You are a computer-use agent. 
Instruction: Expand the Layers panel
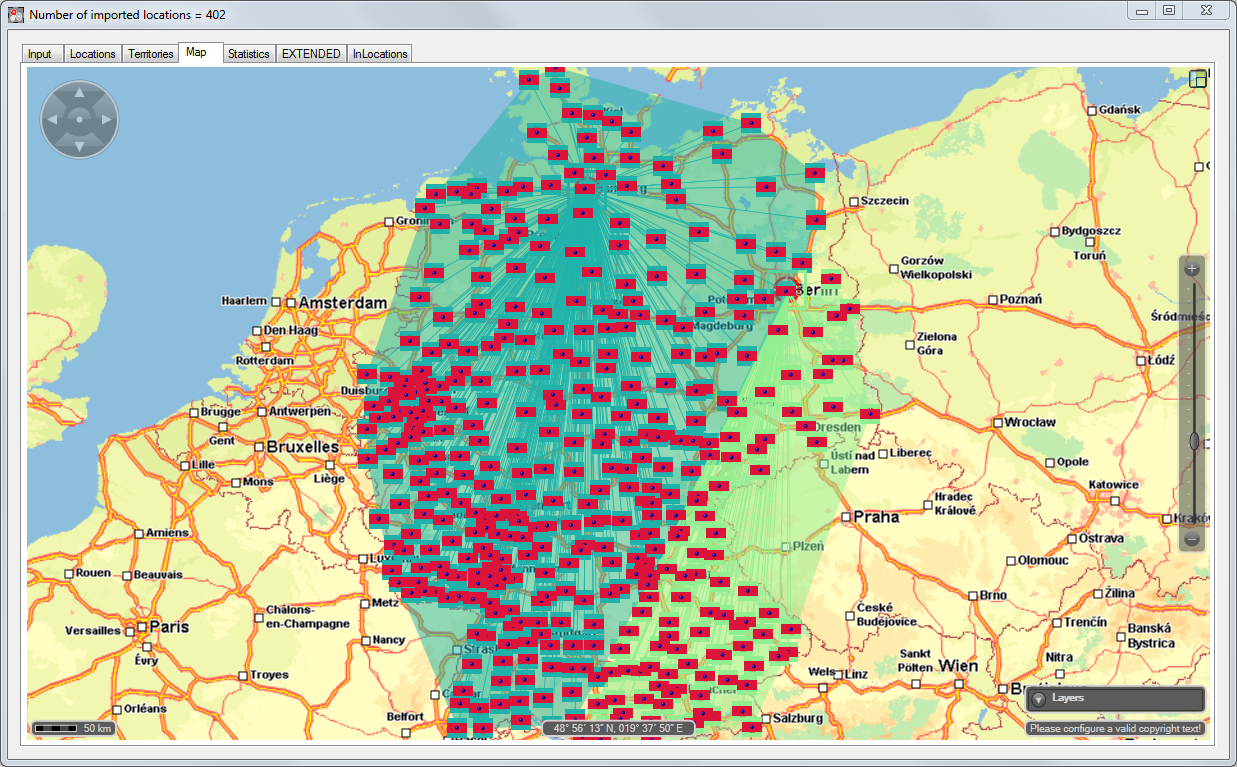click(x=1039, y=699)
